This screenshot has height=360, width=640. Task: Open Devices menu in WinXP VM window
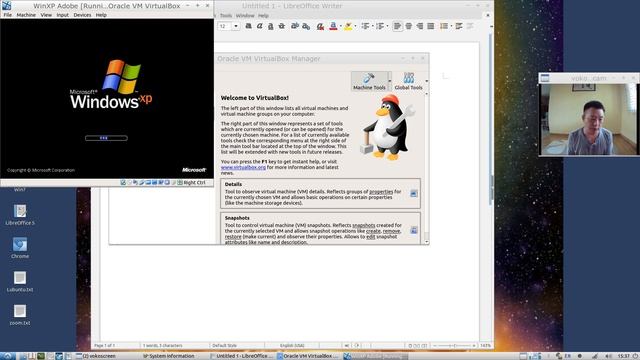click(82, 15)
